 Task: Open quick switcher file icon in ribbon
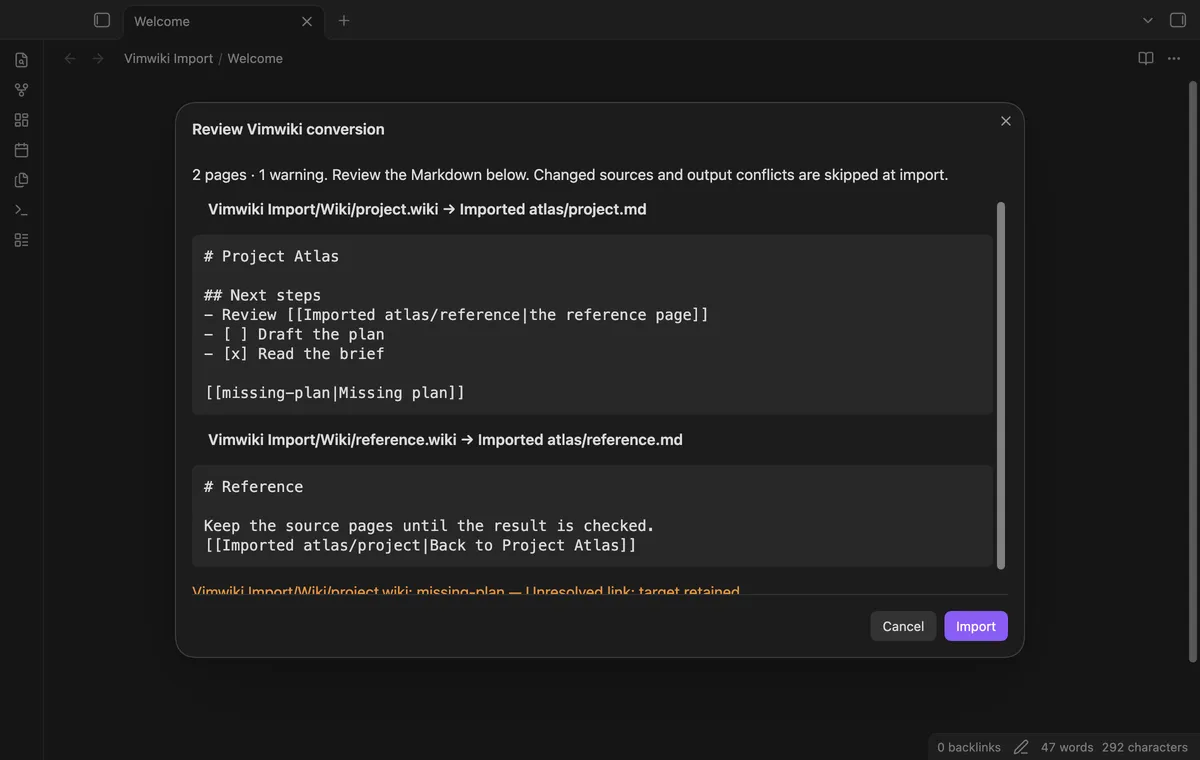click(21, 60)
